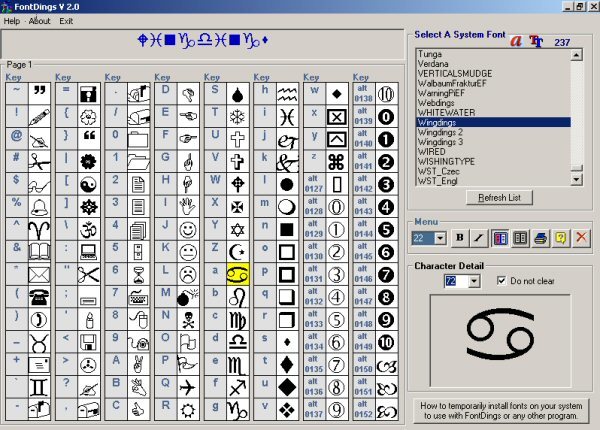This screenshot has width=600, height=430.
Task: Click the telephone symbol for key (
Action: (39, 297)
